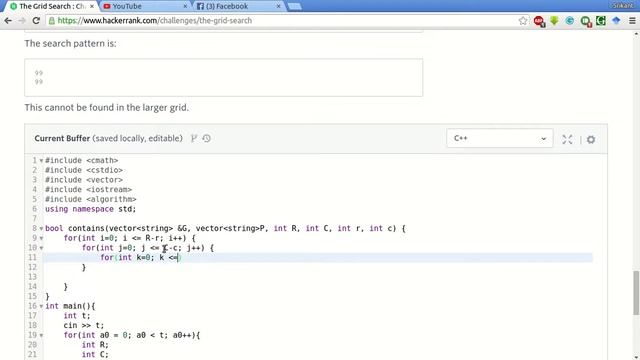Open the dark green square extension icon
Image resolution: width=640 pixels, height=360 pixels.
[601, 21]
